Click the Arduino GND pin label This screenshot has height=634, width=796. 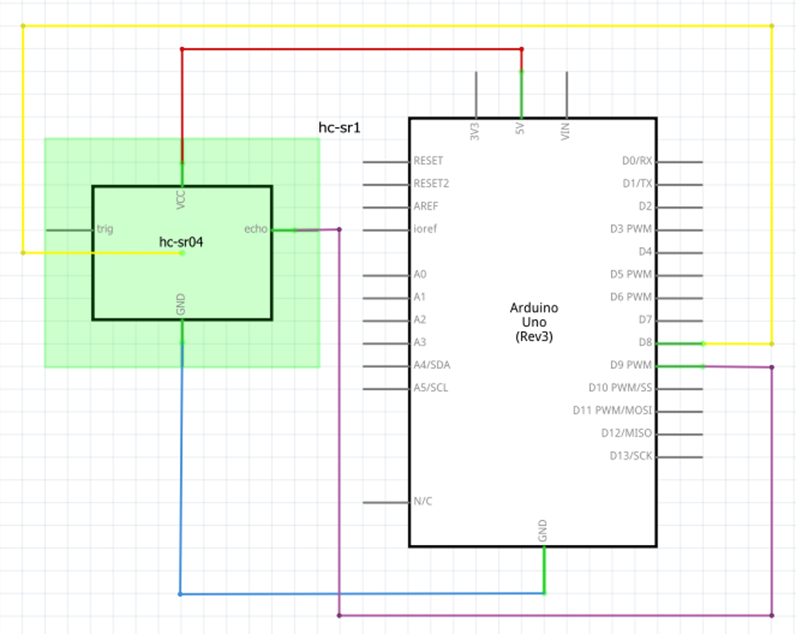click(x=542, y=530)
